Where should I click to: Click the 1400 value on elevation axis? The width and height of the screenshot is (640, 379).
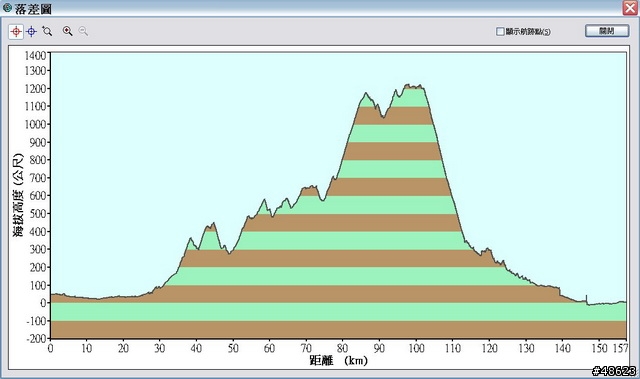(x=36, y=55)
